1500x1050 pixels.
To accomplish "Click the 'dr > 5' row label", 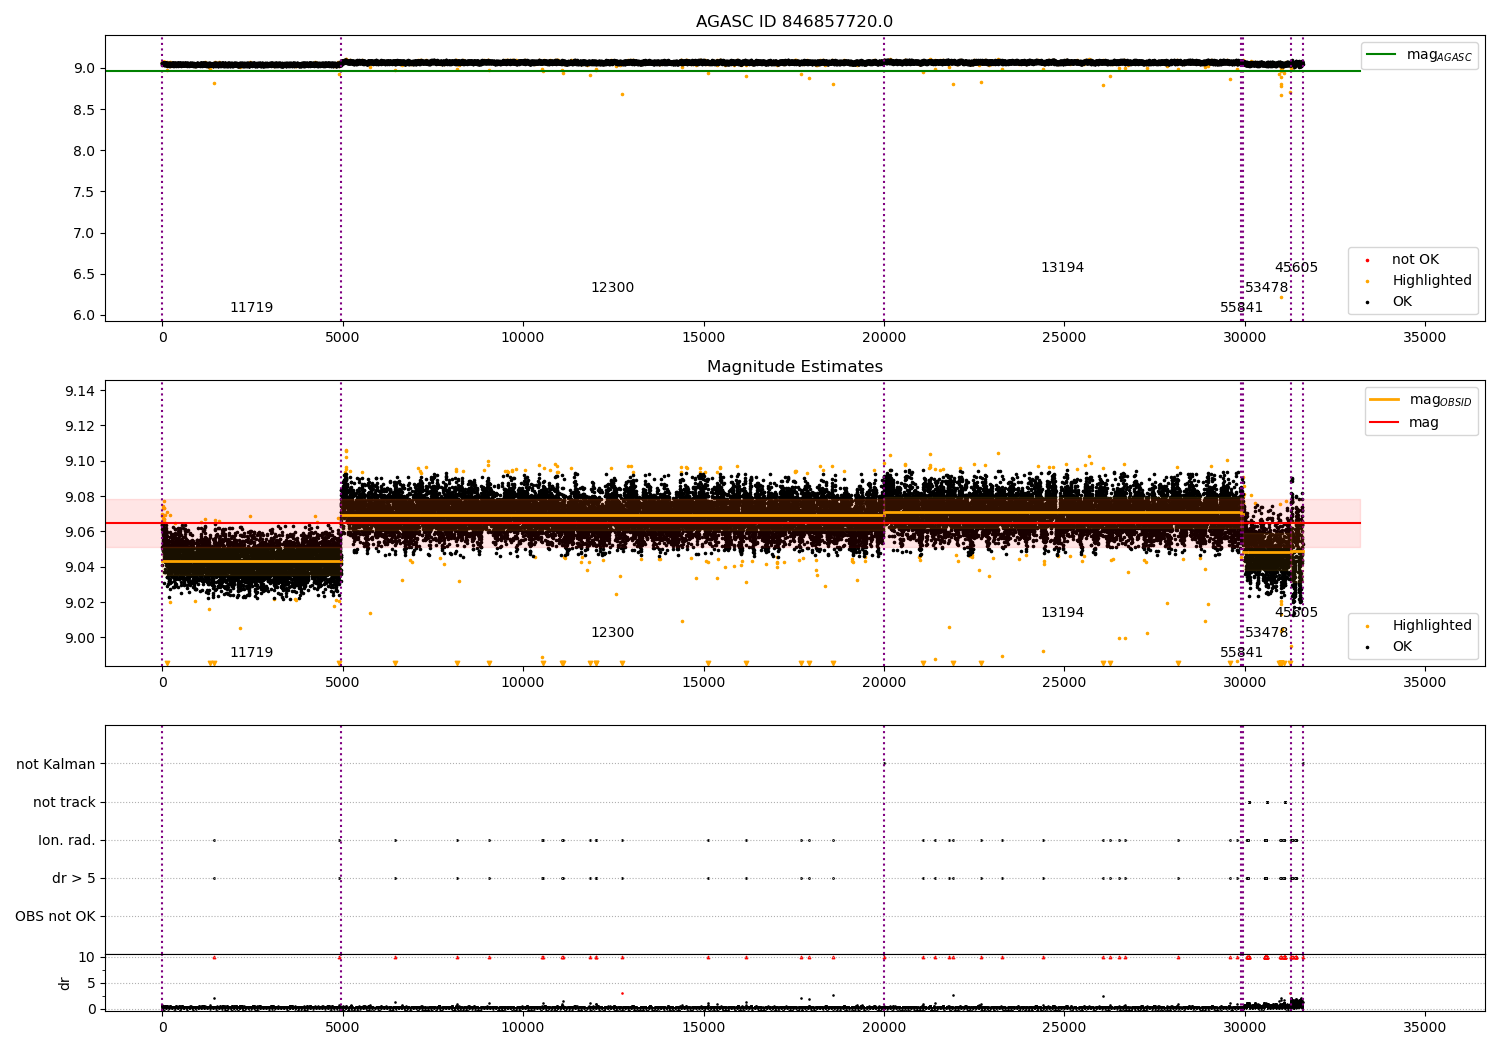I will 74,879.
